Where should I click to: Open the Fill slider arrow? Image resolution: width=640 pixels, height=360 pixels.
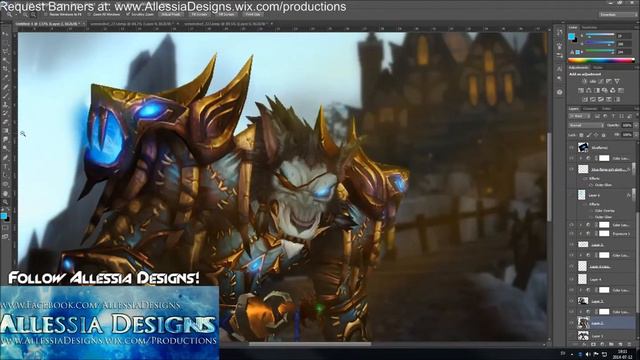pyautogui.click(x=635, y=135)
